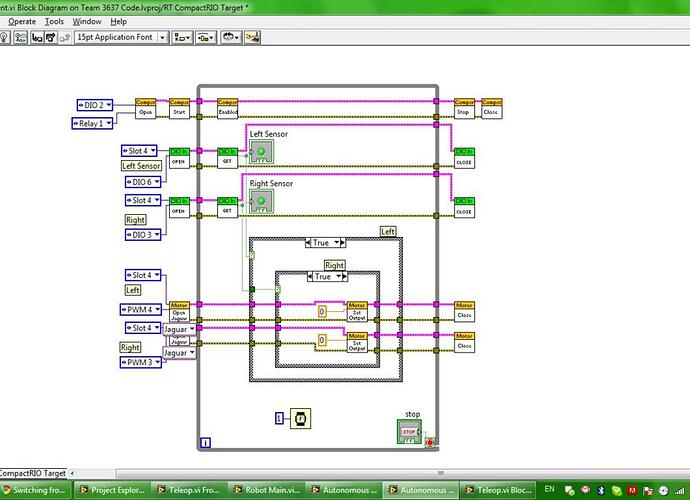Select the Motor Open Jaguar node near PWM 4
The height and width of the screenshot is (500, 690).
pyautogui.click(x=179, y=312)
